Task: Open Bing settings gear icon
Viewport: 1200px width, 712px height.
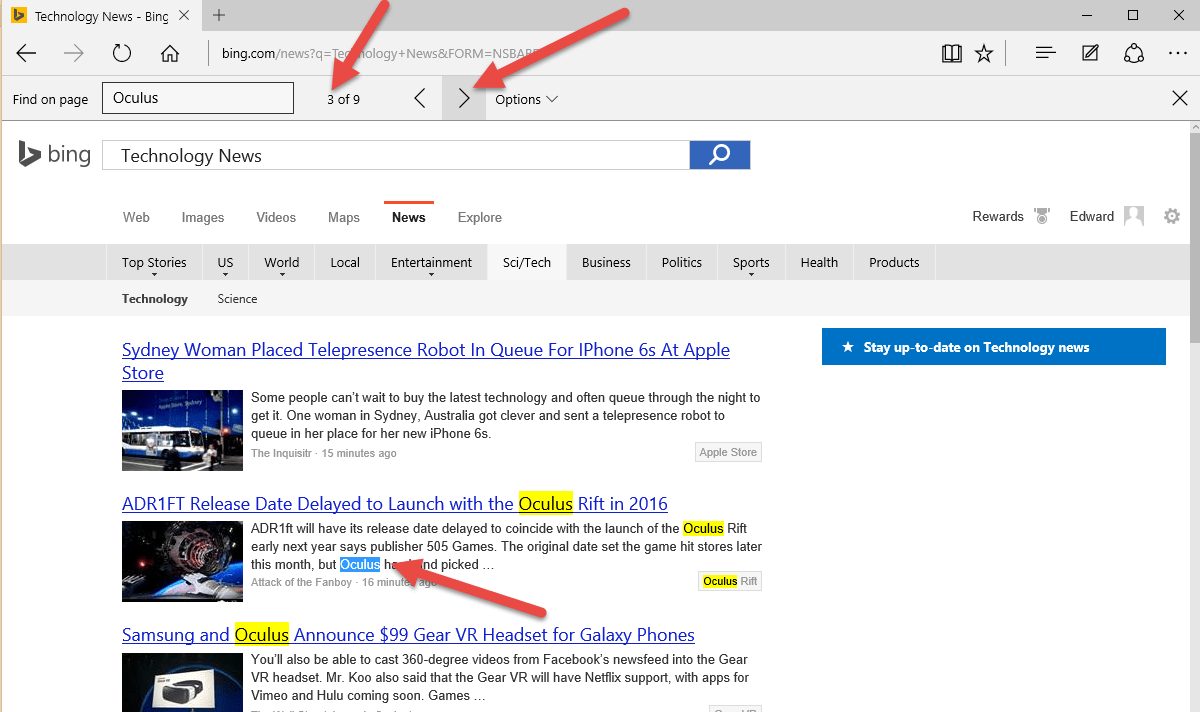Action: [x=1172, y=216]
